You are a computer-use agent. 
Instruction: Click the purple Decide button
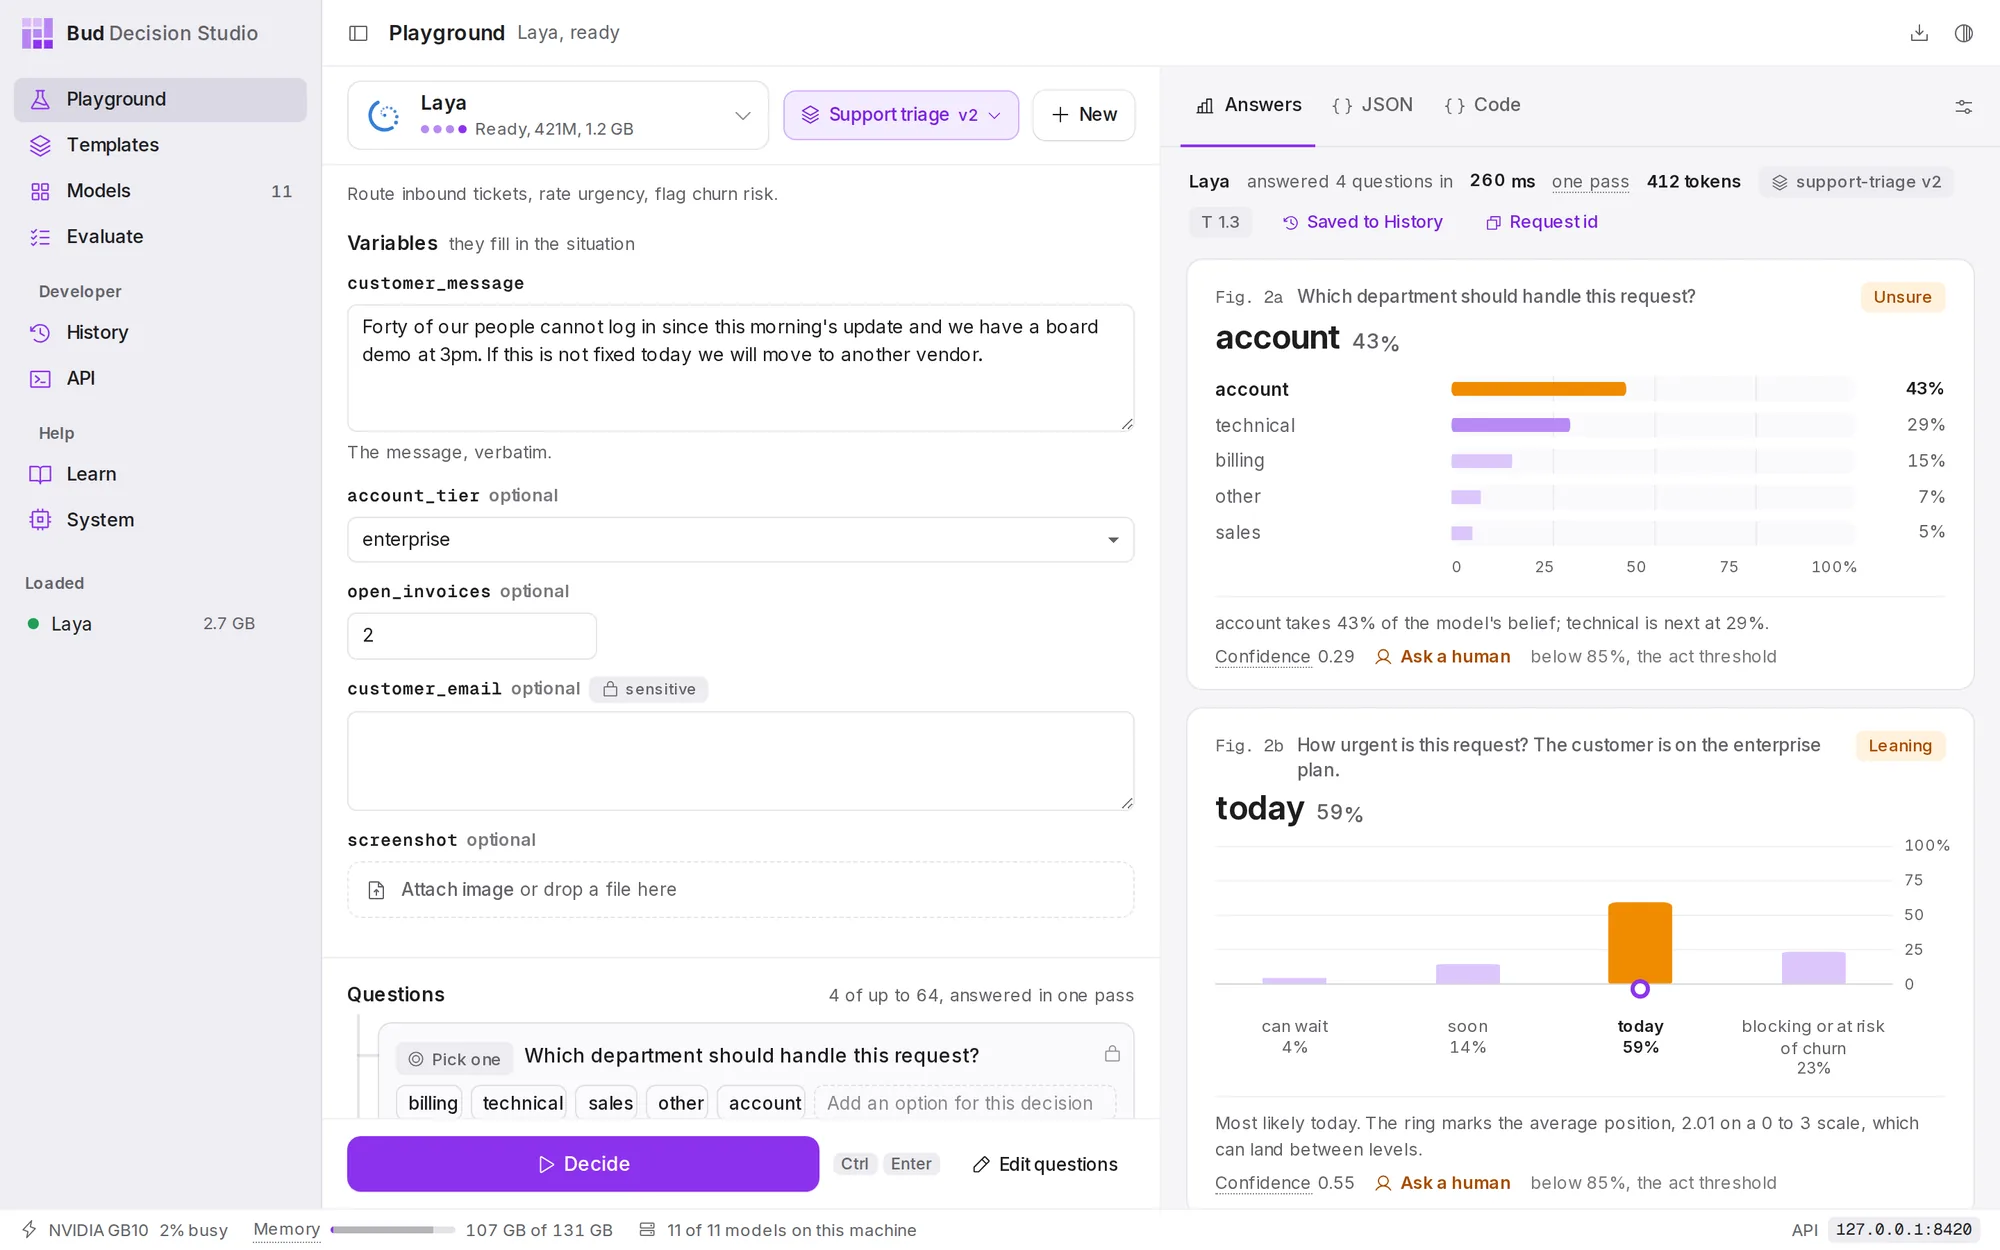tap(583, 1164)
